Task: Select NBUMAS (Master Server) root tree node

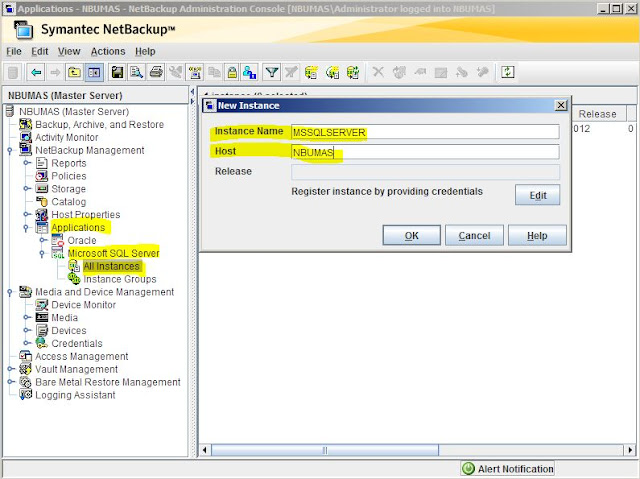Action: coord(73,111)
